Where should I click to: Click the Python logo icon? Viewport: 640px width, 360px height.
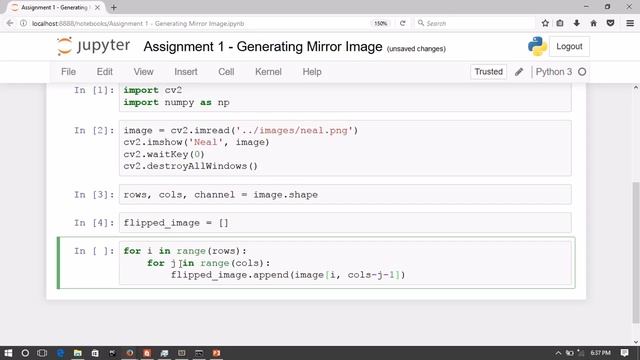(x=537, y=46)
